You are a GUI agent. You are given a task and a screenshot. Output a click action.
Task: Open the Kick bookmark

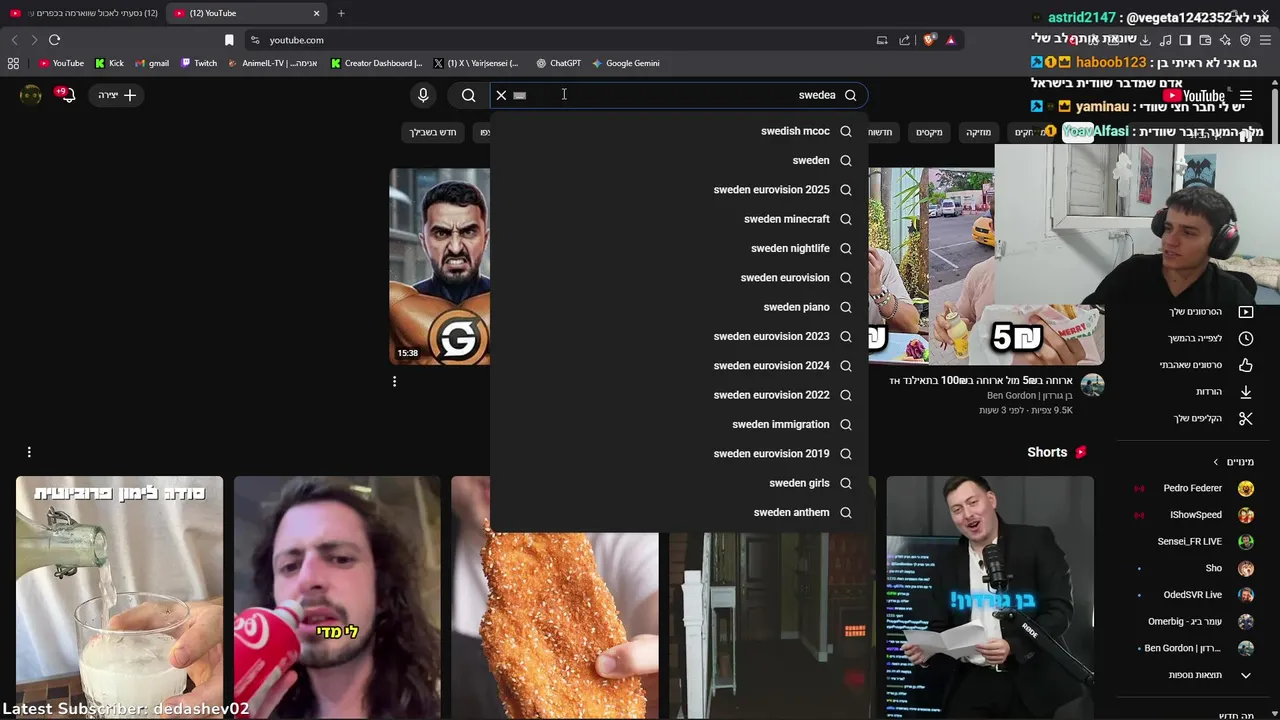tap(109, 63)
